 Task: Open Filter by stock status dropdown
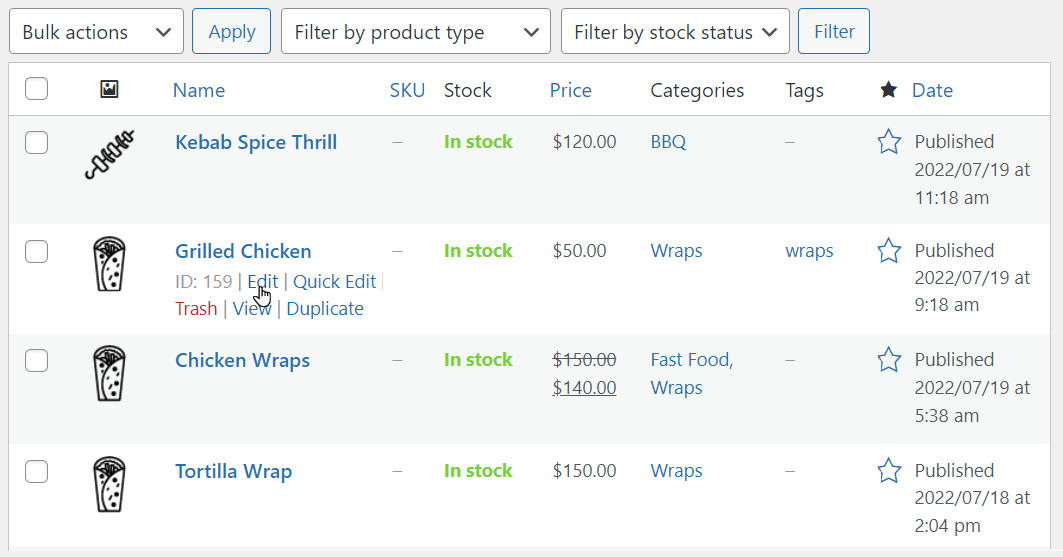coord(675,31)
